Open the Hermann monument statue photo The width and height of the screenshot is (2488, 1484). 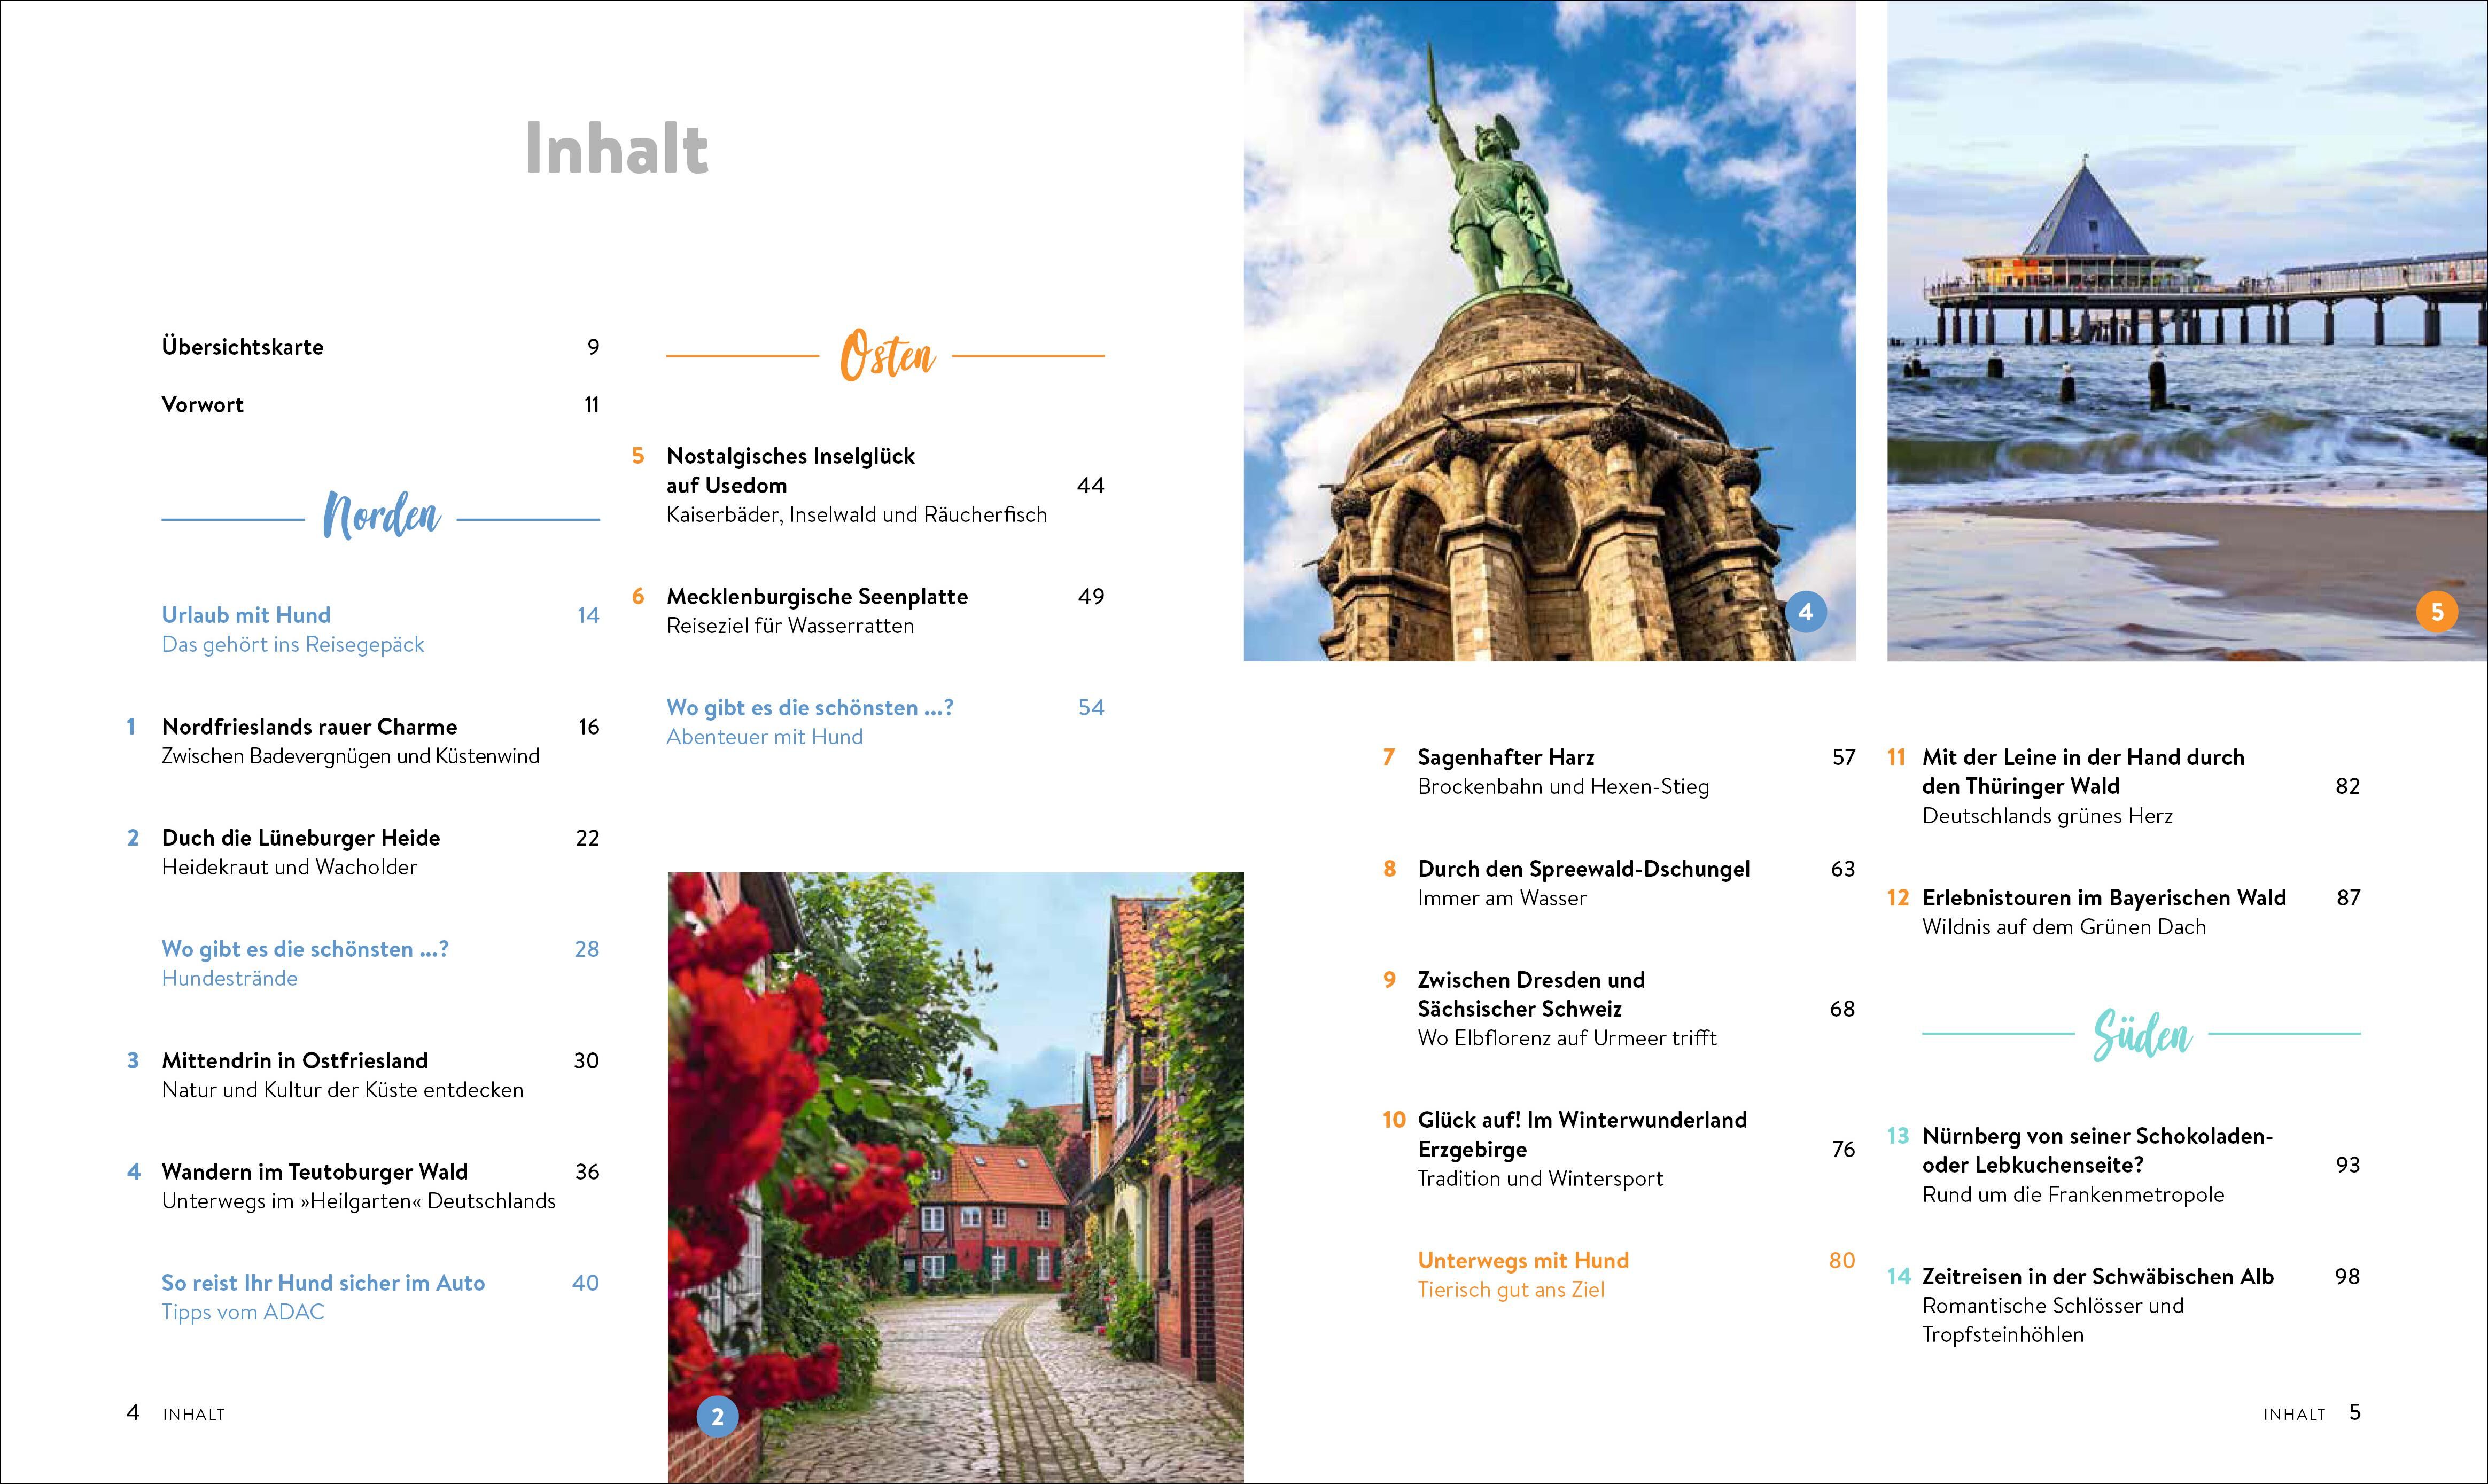[x=1548, y=330]
